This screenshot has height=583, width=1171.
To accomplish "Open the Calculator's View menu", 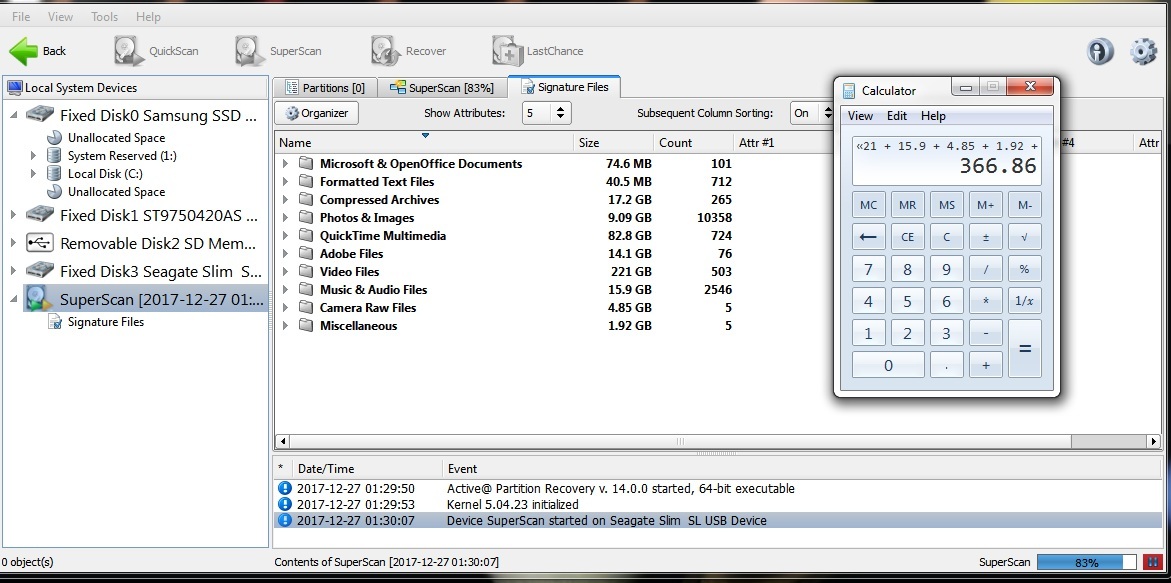I will pyautogui.click(x=860, y=116).
